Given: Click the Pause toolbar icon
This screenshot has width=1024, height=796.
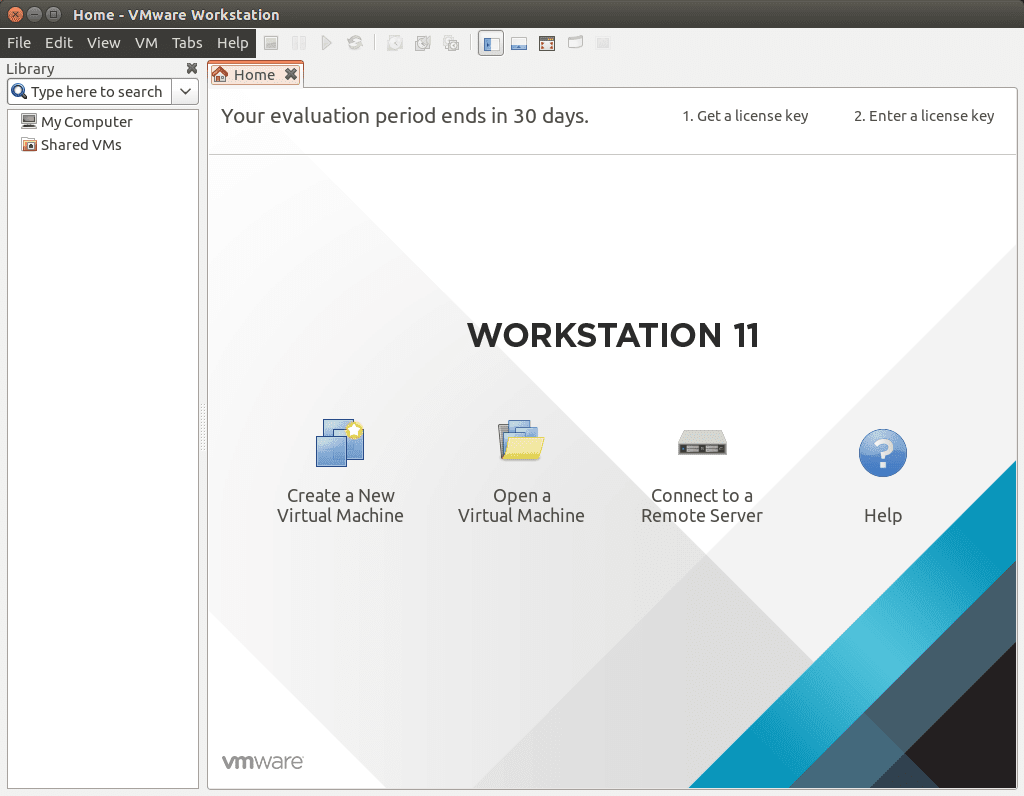Looking at the screenshot, I should click(x=299, y=43).
